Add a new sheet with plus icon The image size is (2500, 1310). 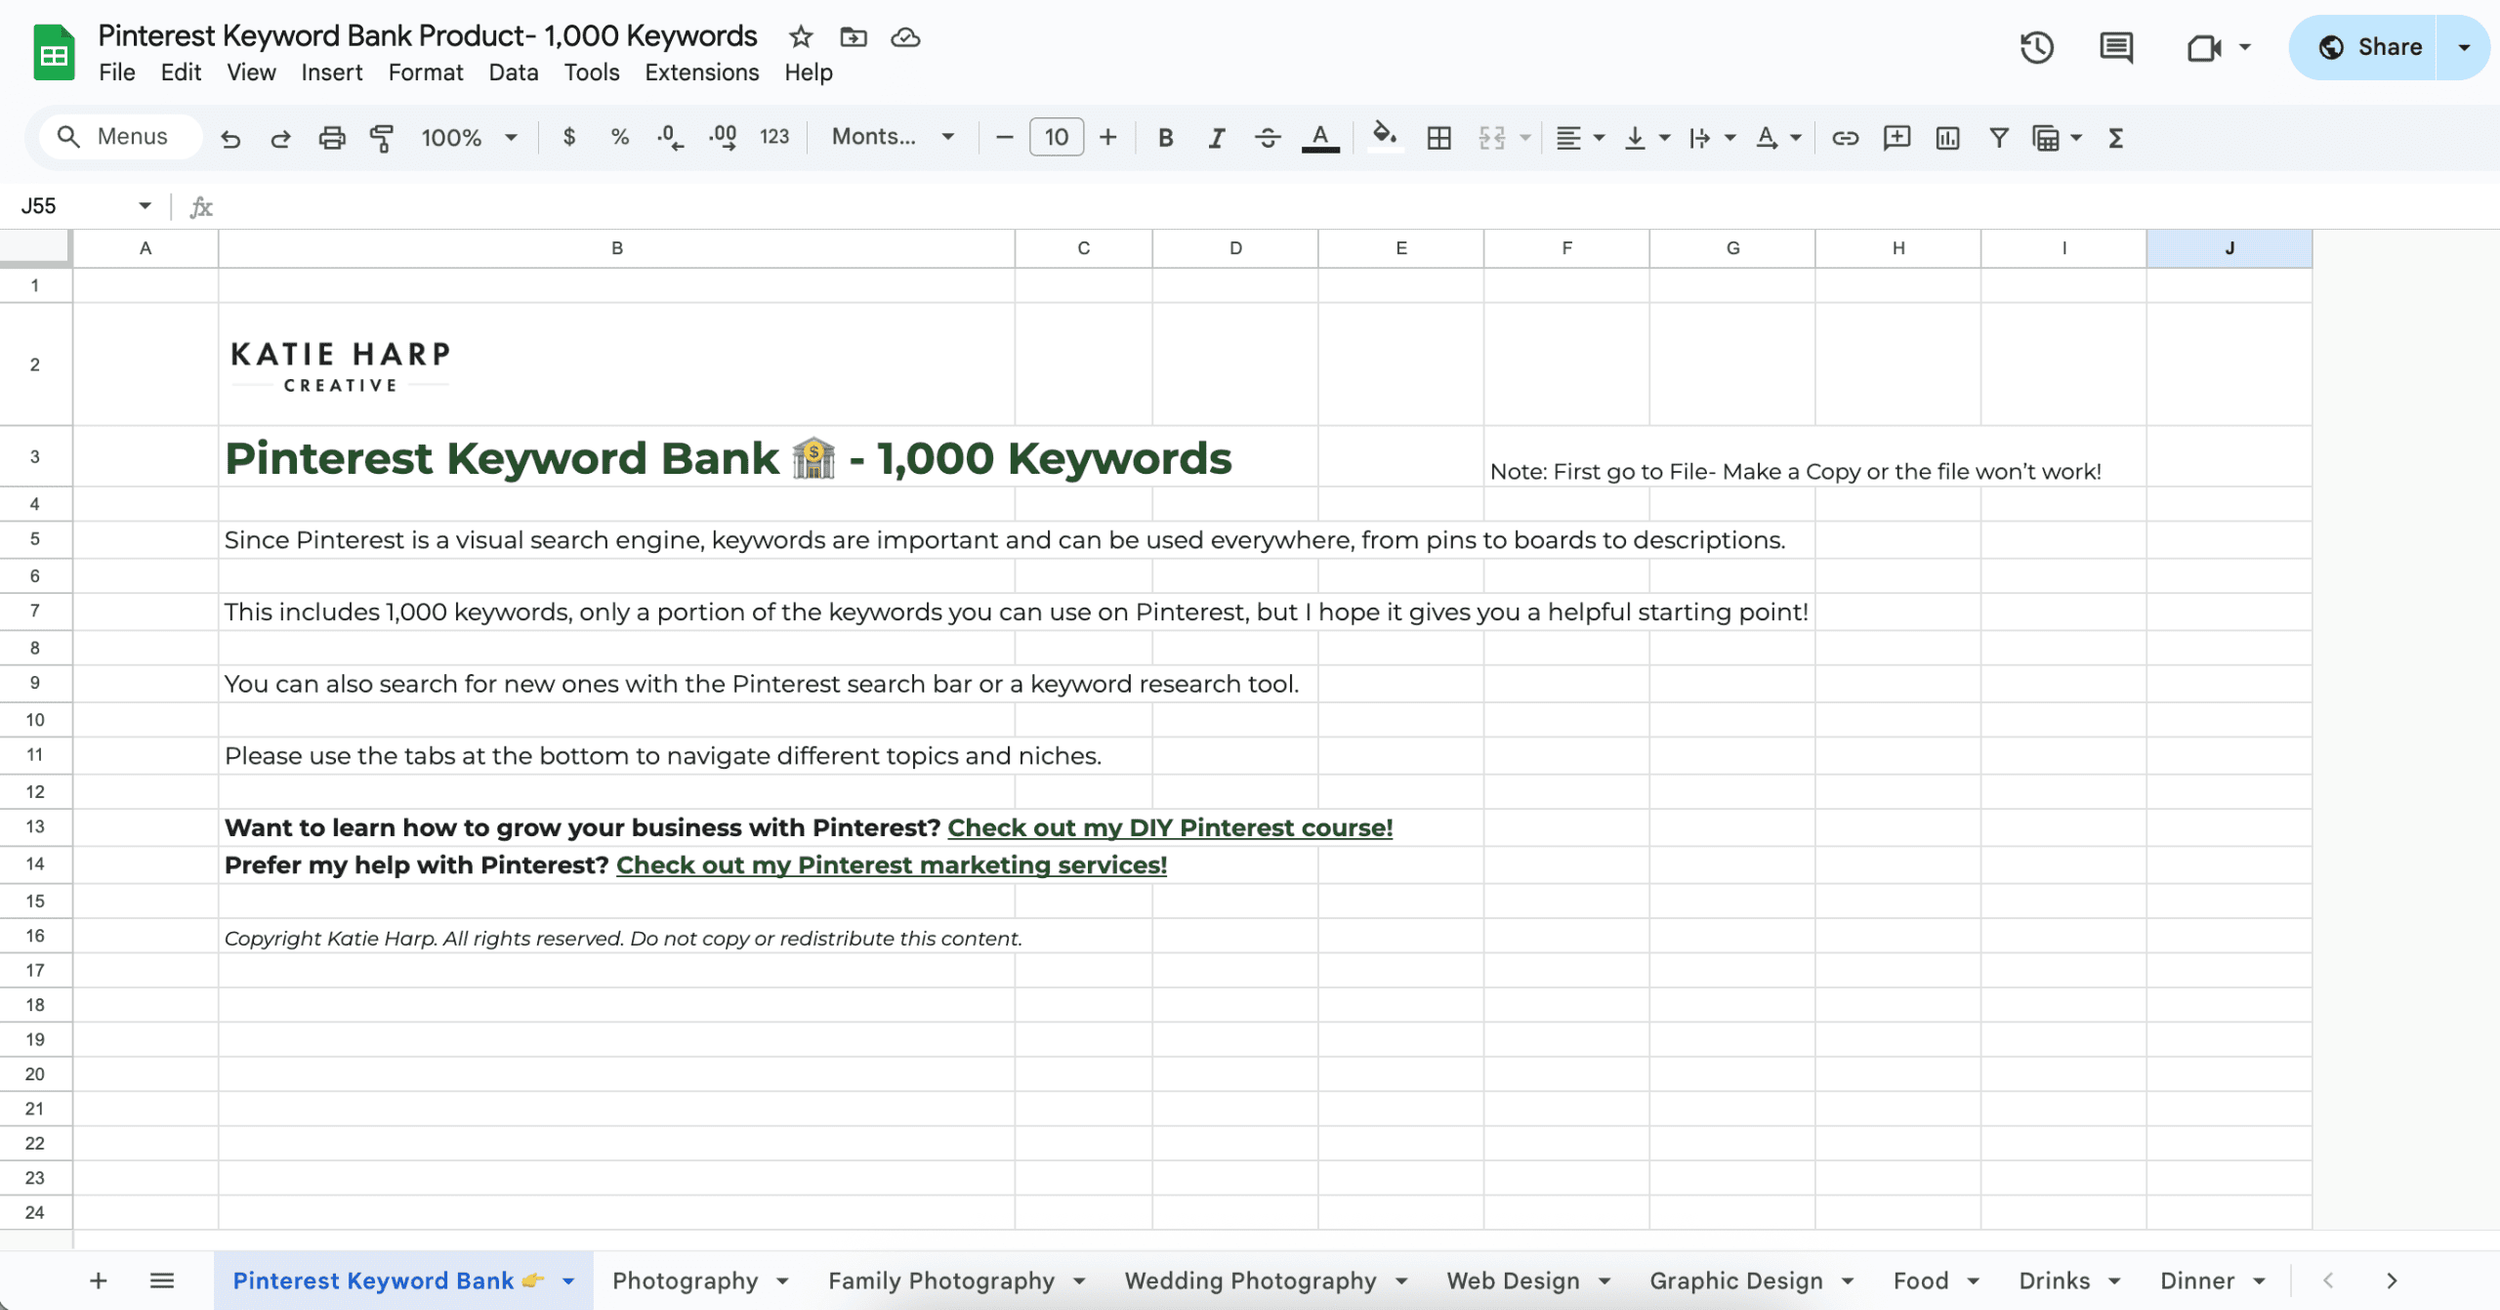coord(98,1281)
